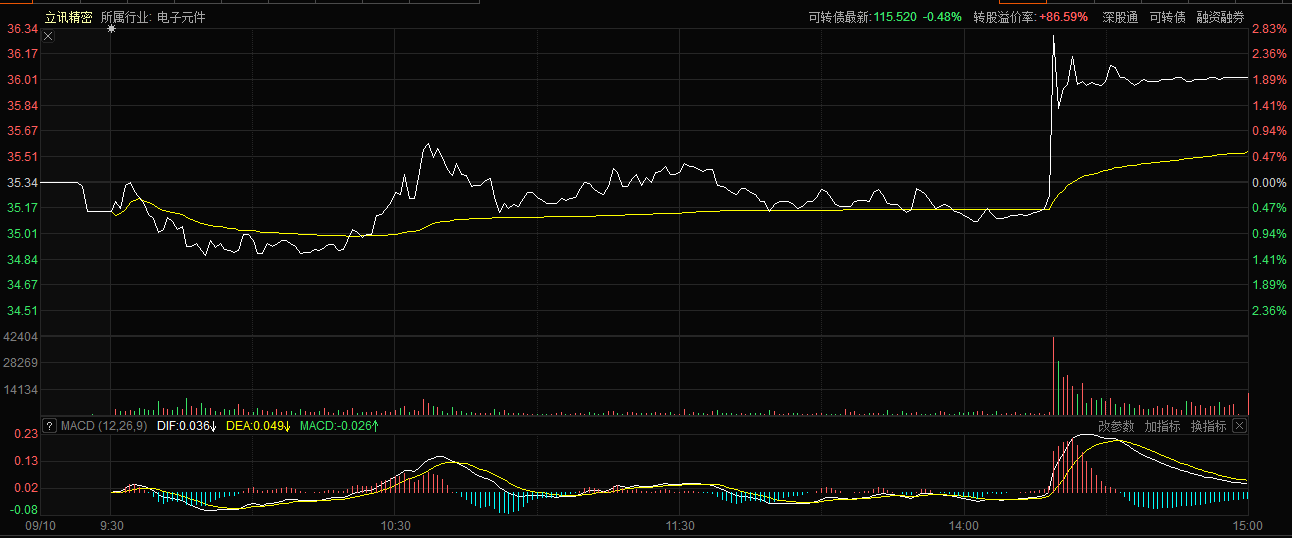Click the tallest volume bar after 14:00
This screenshot has height=538, width=1292.
tap(1053, 375)
